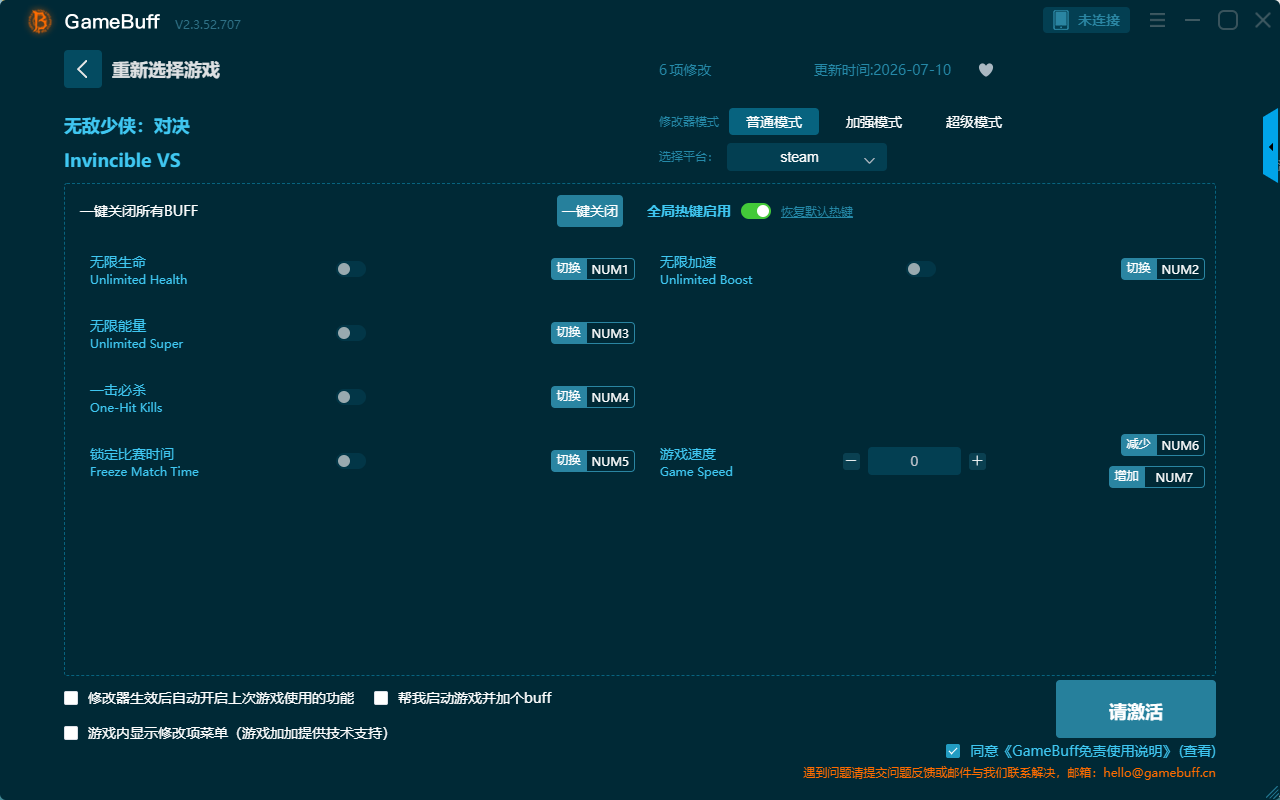The image size is (1280, 800).
Task: Click the 查看 disclaimer view link
Action: [x=1197, y=751]
